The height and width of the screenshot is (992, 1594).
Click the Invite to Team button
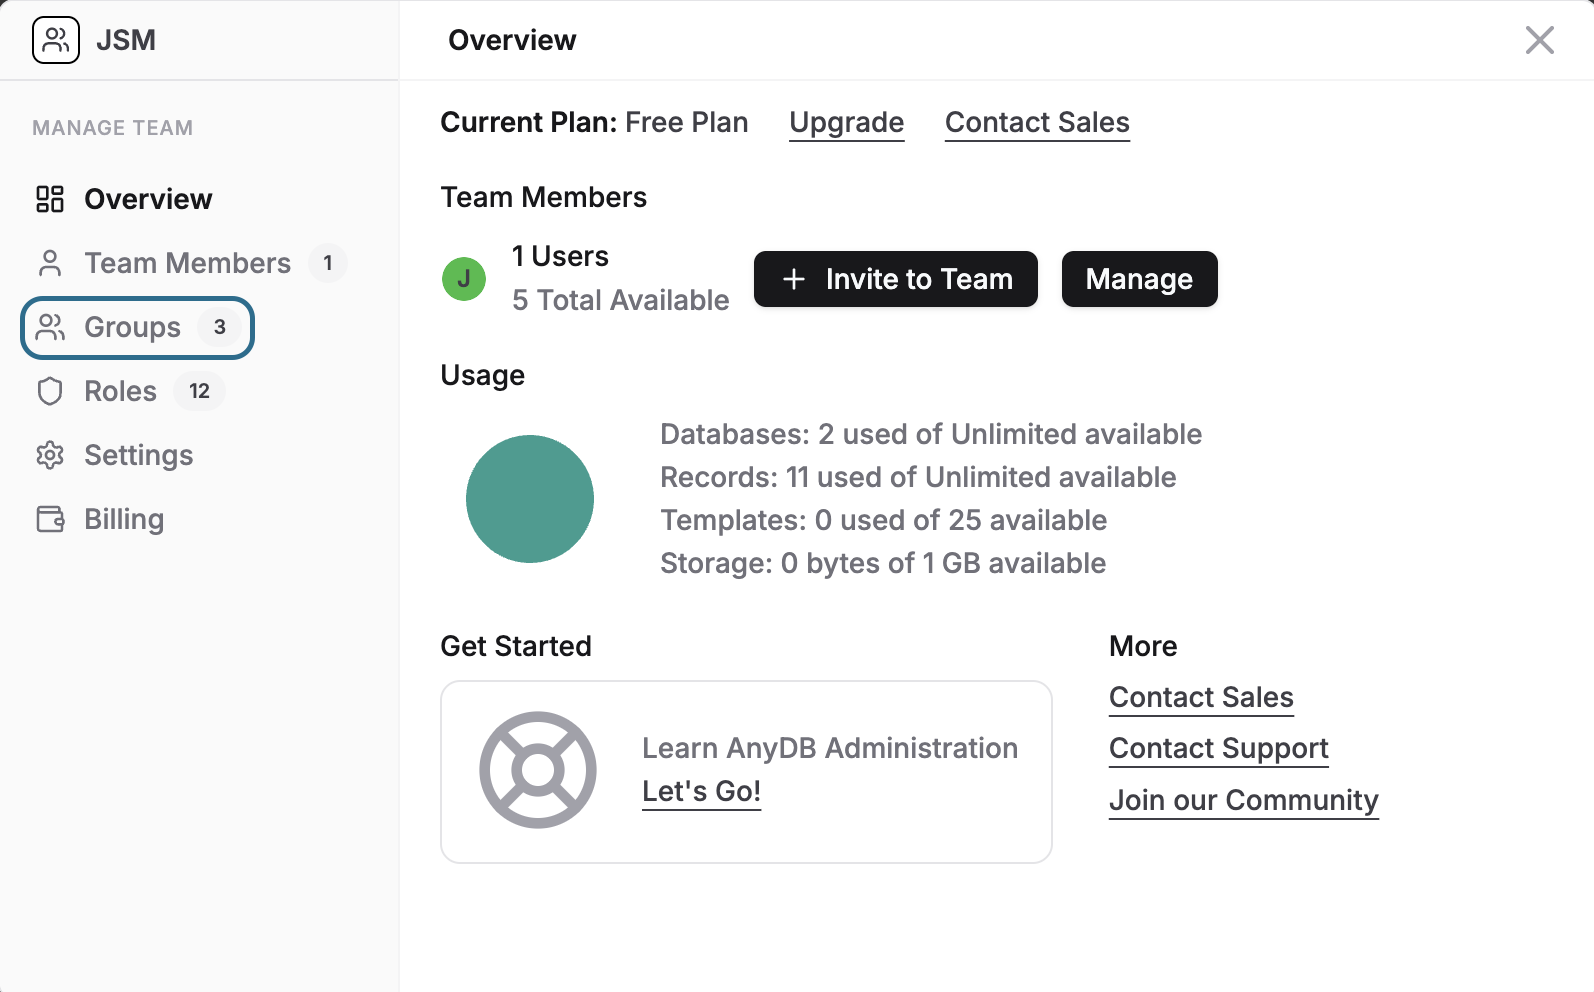896,279
